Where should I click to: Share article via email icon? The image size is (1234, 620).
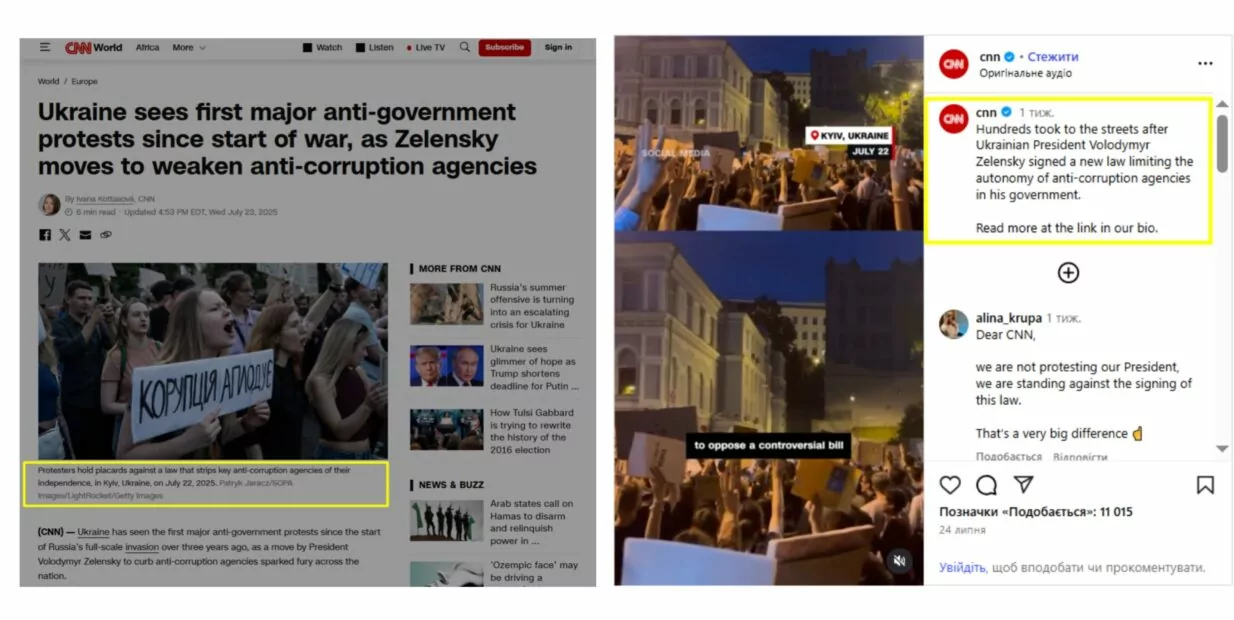[85, 235]
